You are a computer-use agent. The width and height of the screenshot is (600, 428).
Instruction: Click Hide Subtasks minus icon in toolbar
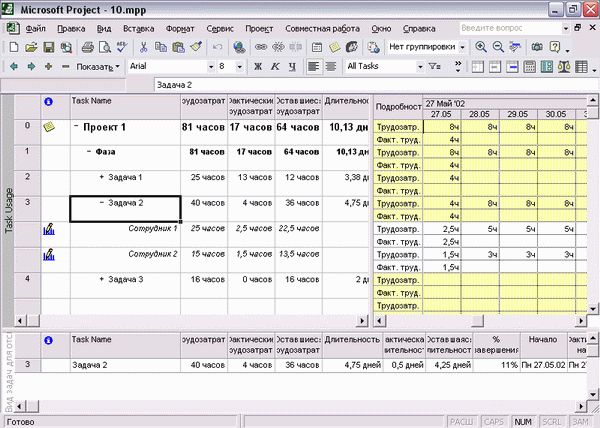click(x=65, y=67)
